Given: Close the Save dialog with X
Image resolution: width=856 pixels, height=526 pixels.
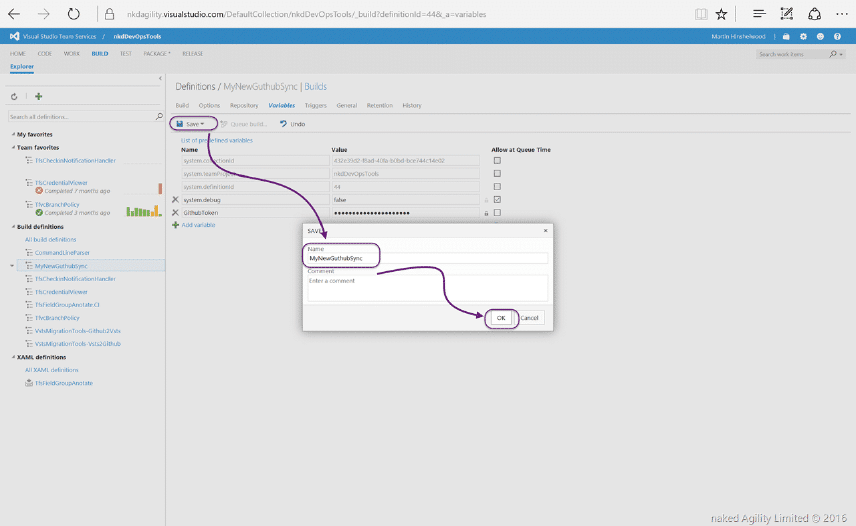Looking at the screenshot, I should pyautogui.click(x=545, y=230).
